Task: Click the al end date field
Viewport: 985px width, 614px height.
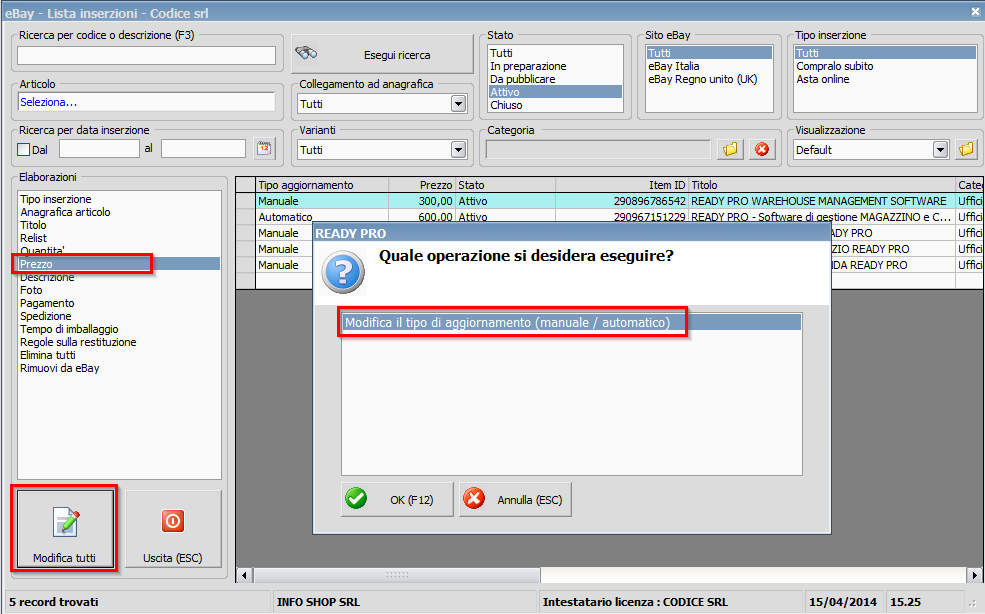Action: pos(203,149)
